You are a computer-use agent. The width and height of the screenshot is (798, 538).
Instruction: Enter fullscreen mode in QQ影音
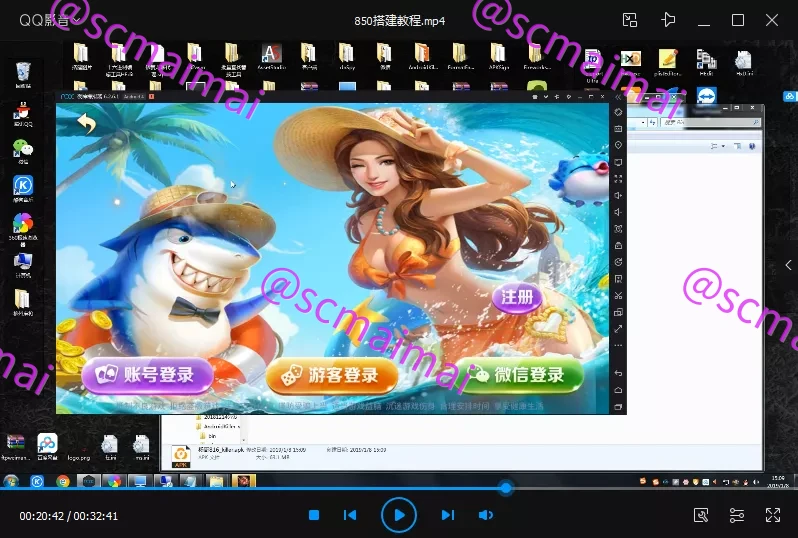(773, 515)
